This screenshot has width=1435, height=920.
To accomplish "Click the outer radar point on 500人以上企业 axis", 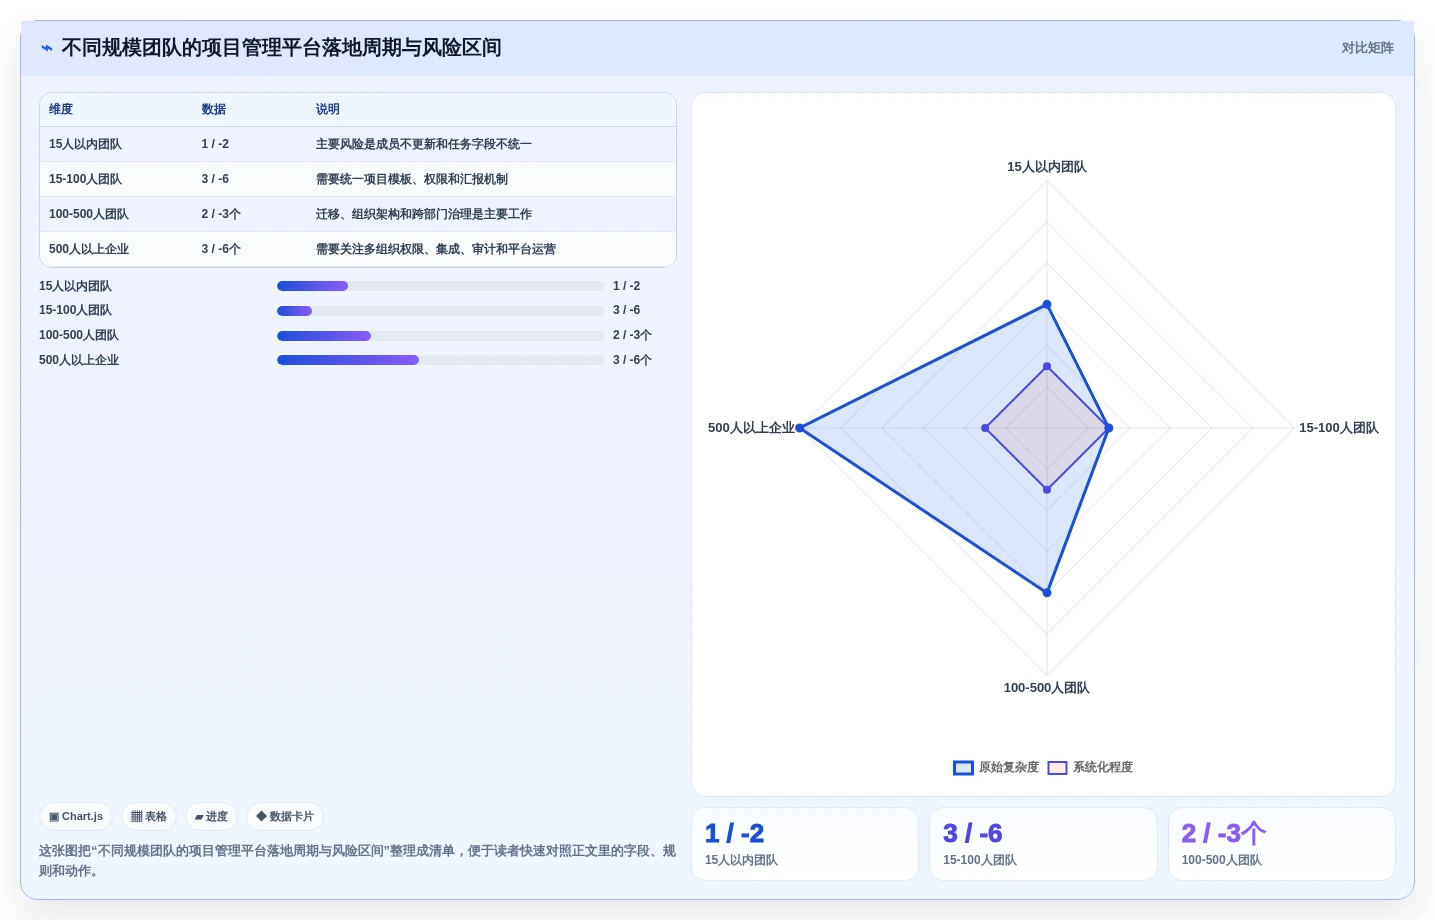I will tap(800, 428).
